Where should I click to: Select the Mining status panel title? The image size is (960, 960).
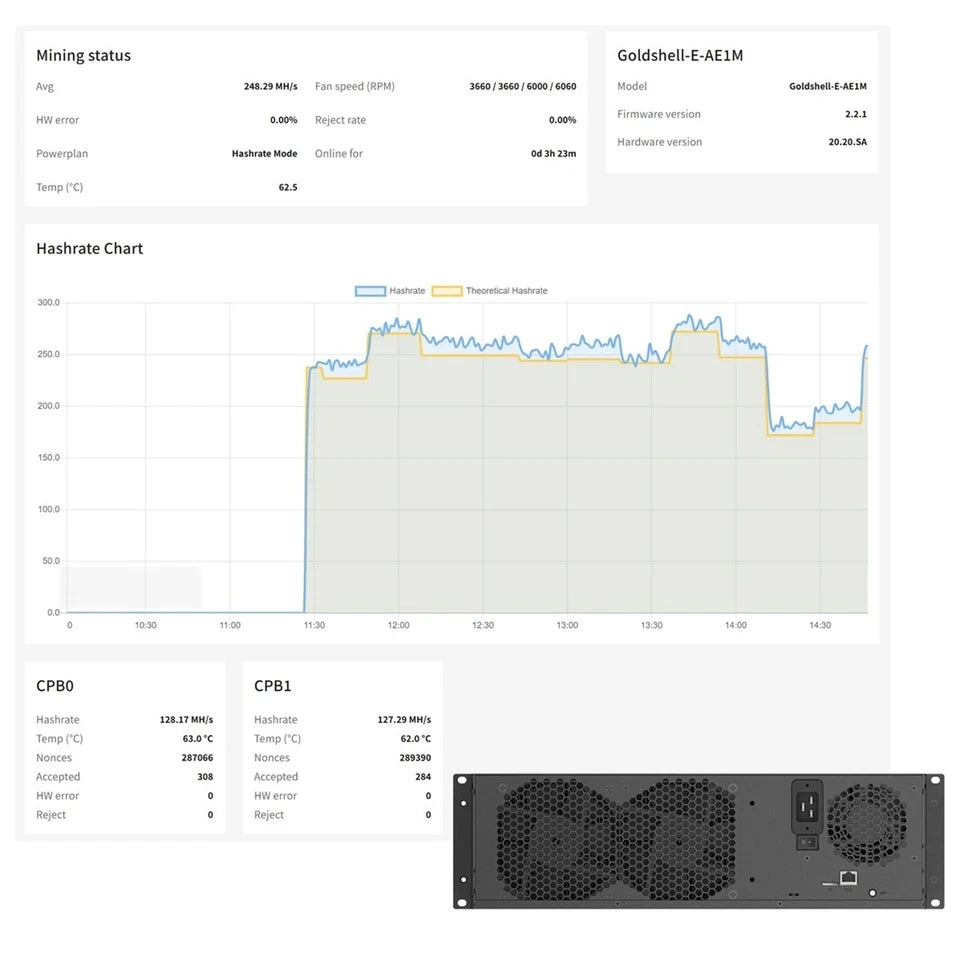(83, 56)
